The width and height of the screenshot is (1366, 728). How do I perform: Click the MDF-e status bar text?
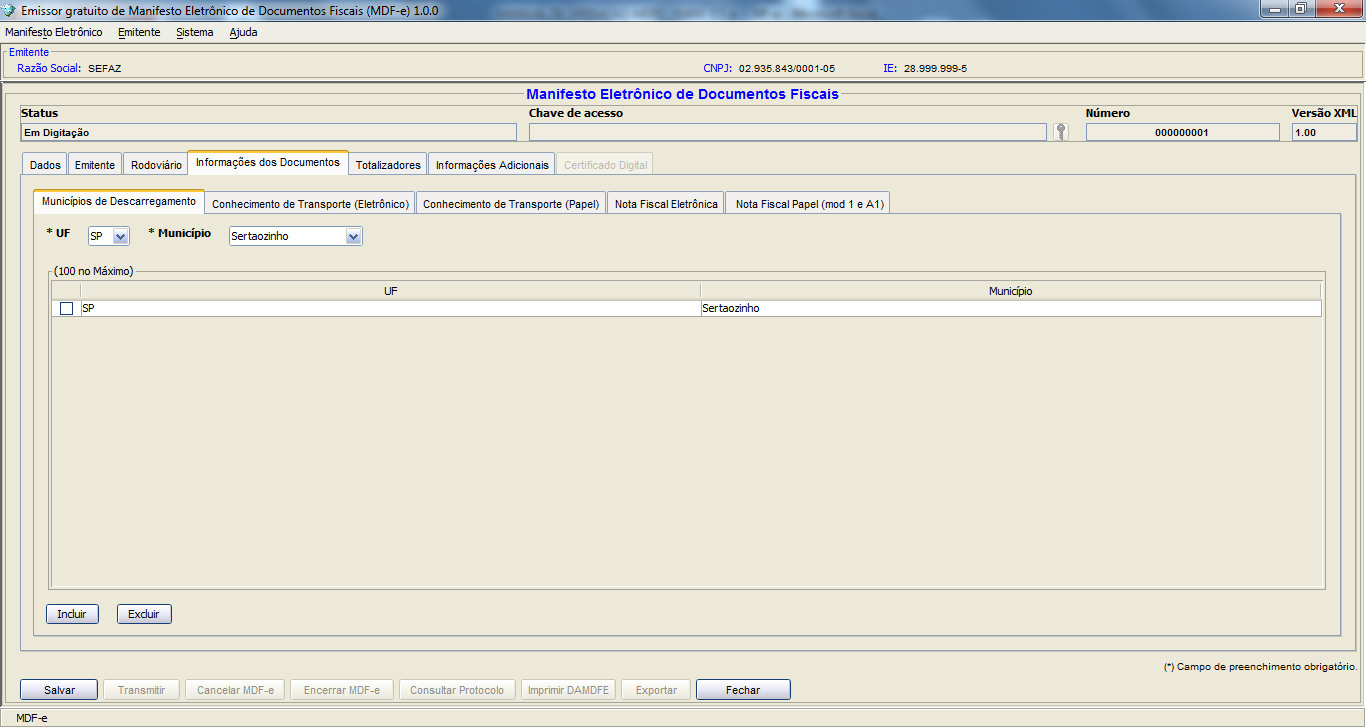(x=31, y=718)
